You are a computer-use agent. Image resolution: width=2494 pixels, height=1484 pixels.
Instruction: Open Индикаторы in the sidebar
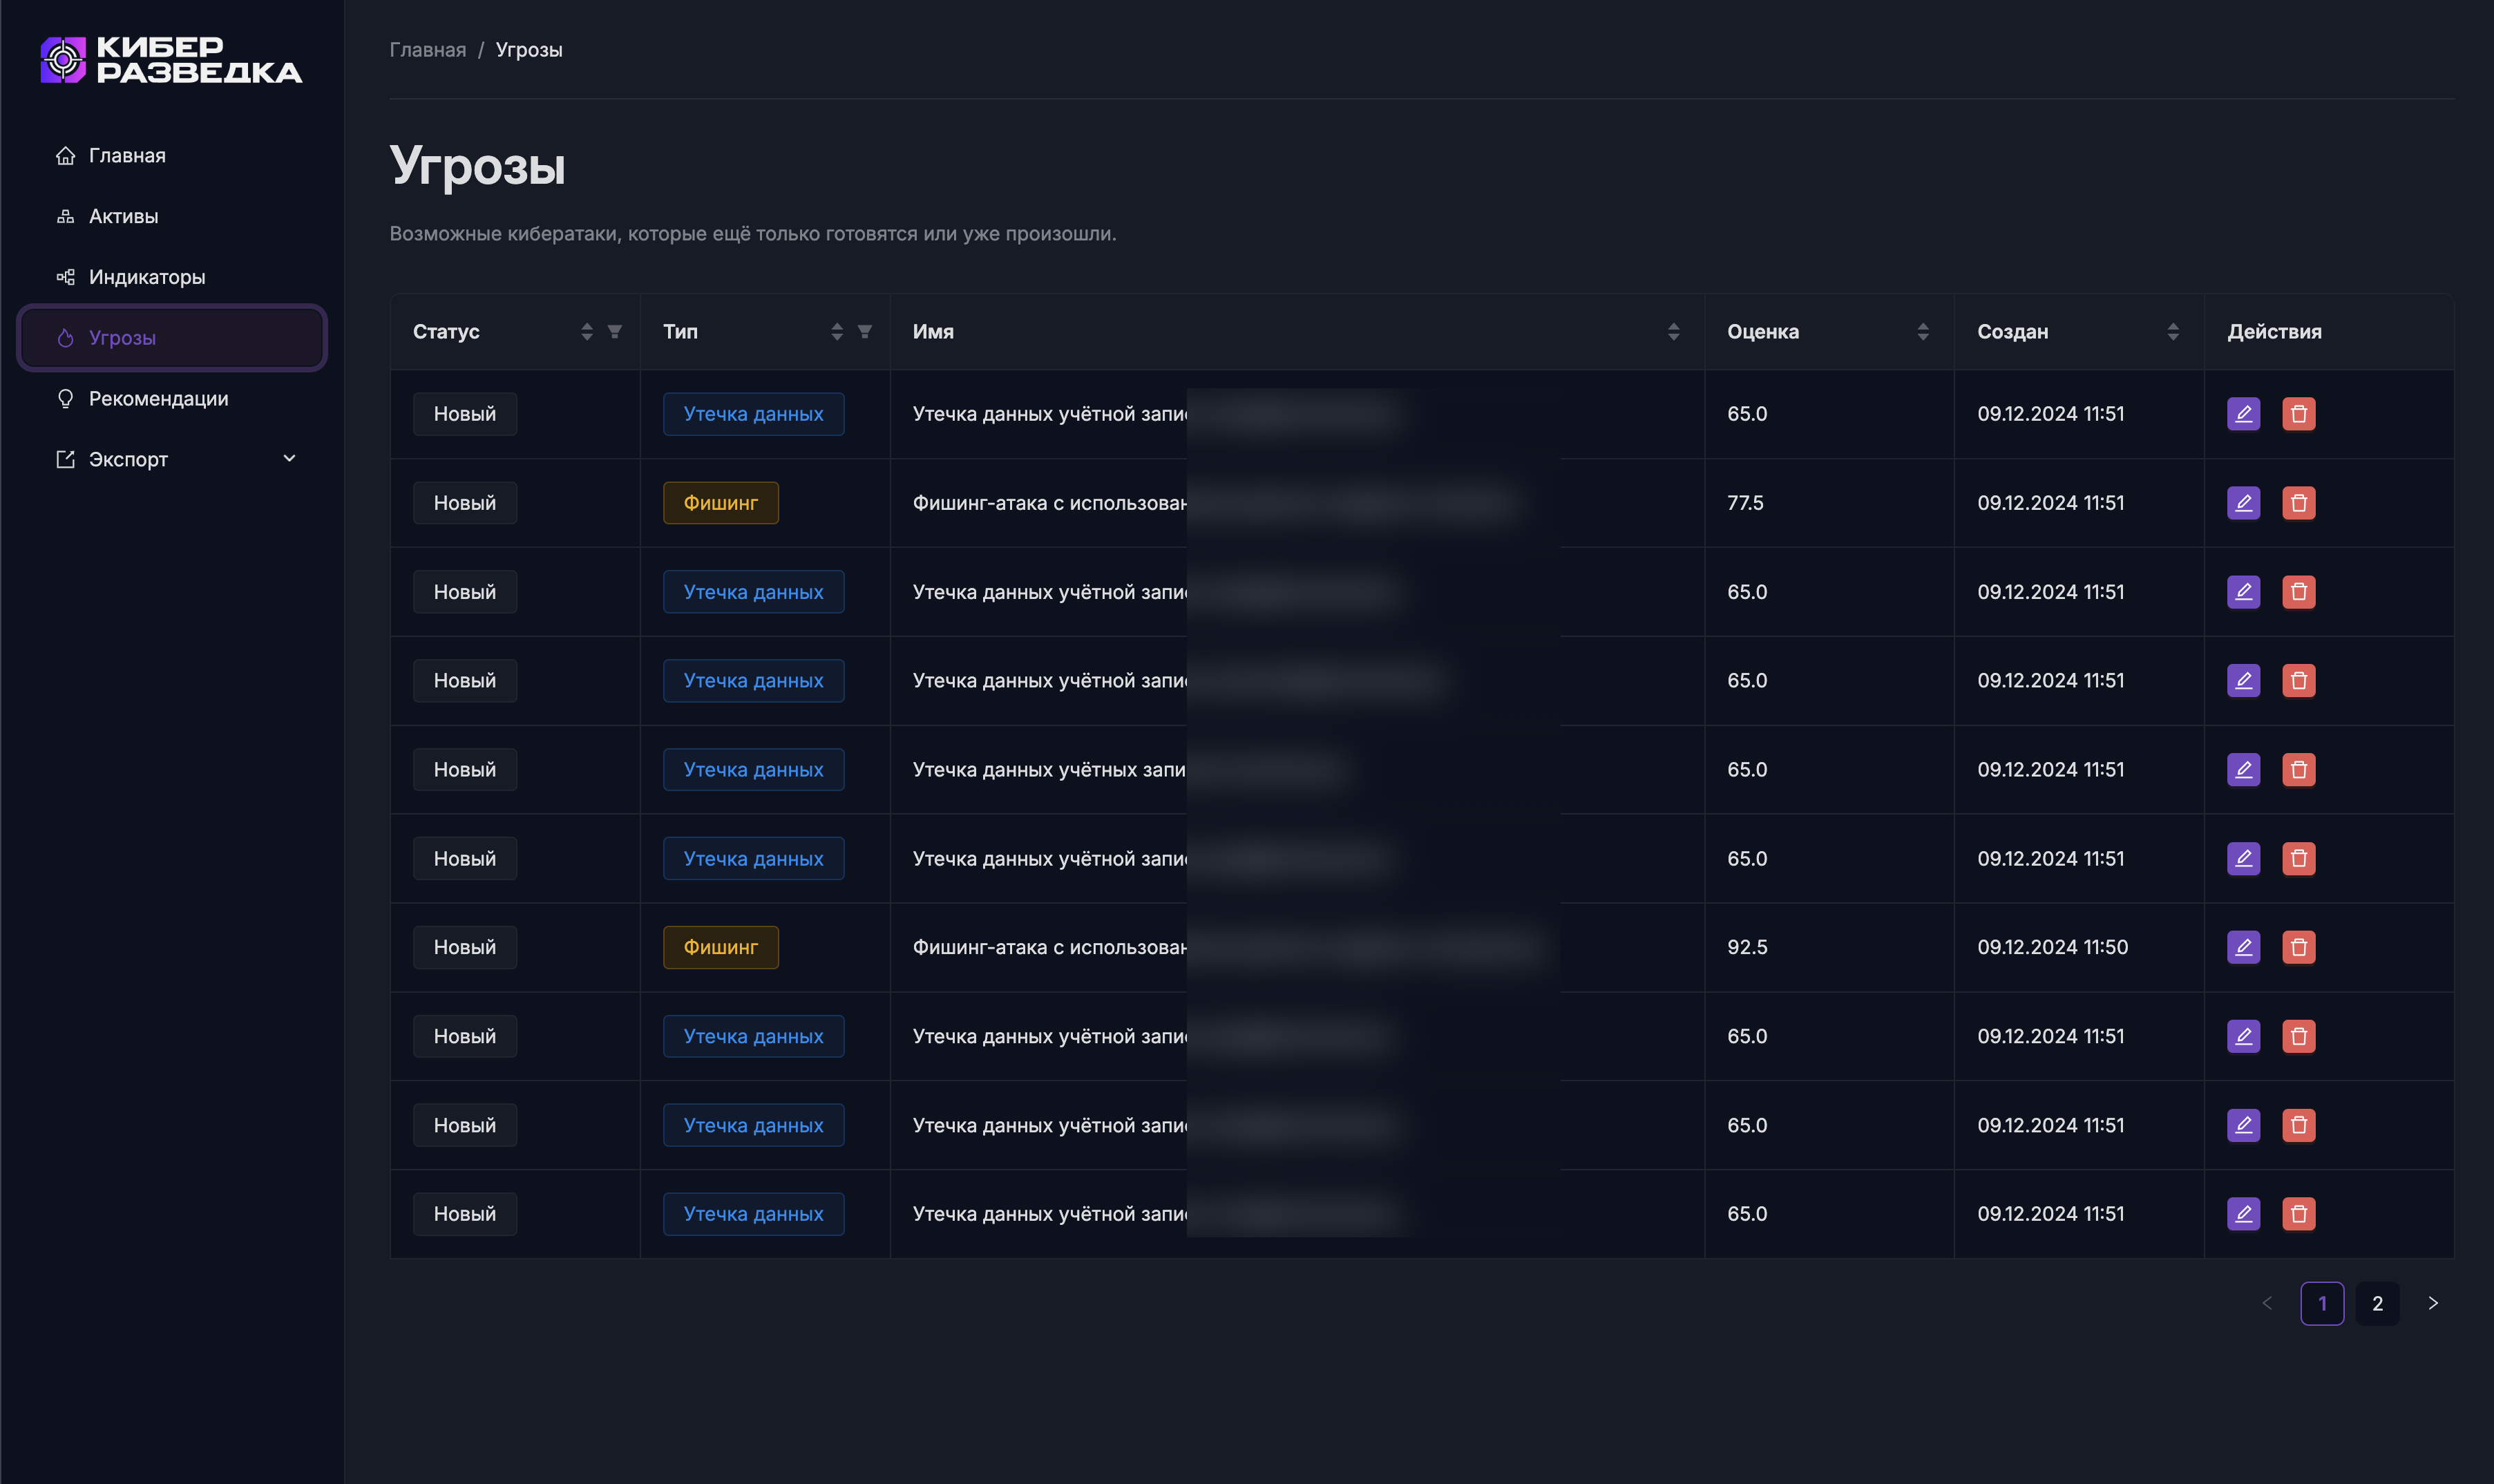pyautogui.click(x=172, y=277)
